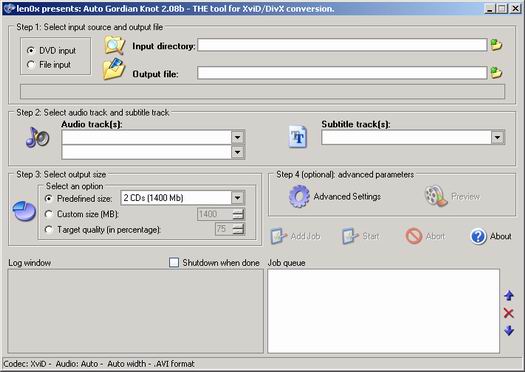Remove queued job with red X
The height and width of the screenshot is (372, 525).
coord(509,313)
